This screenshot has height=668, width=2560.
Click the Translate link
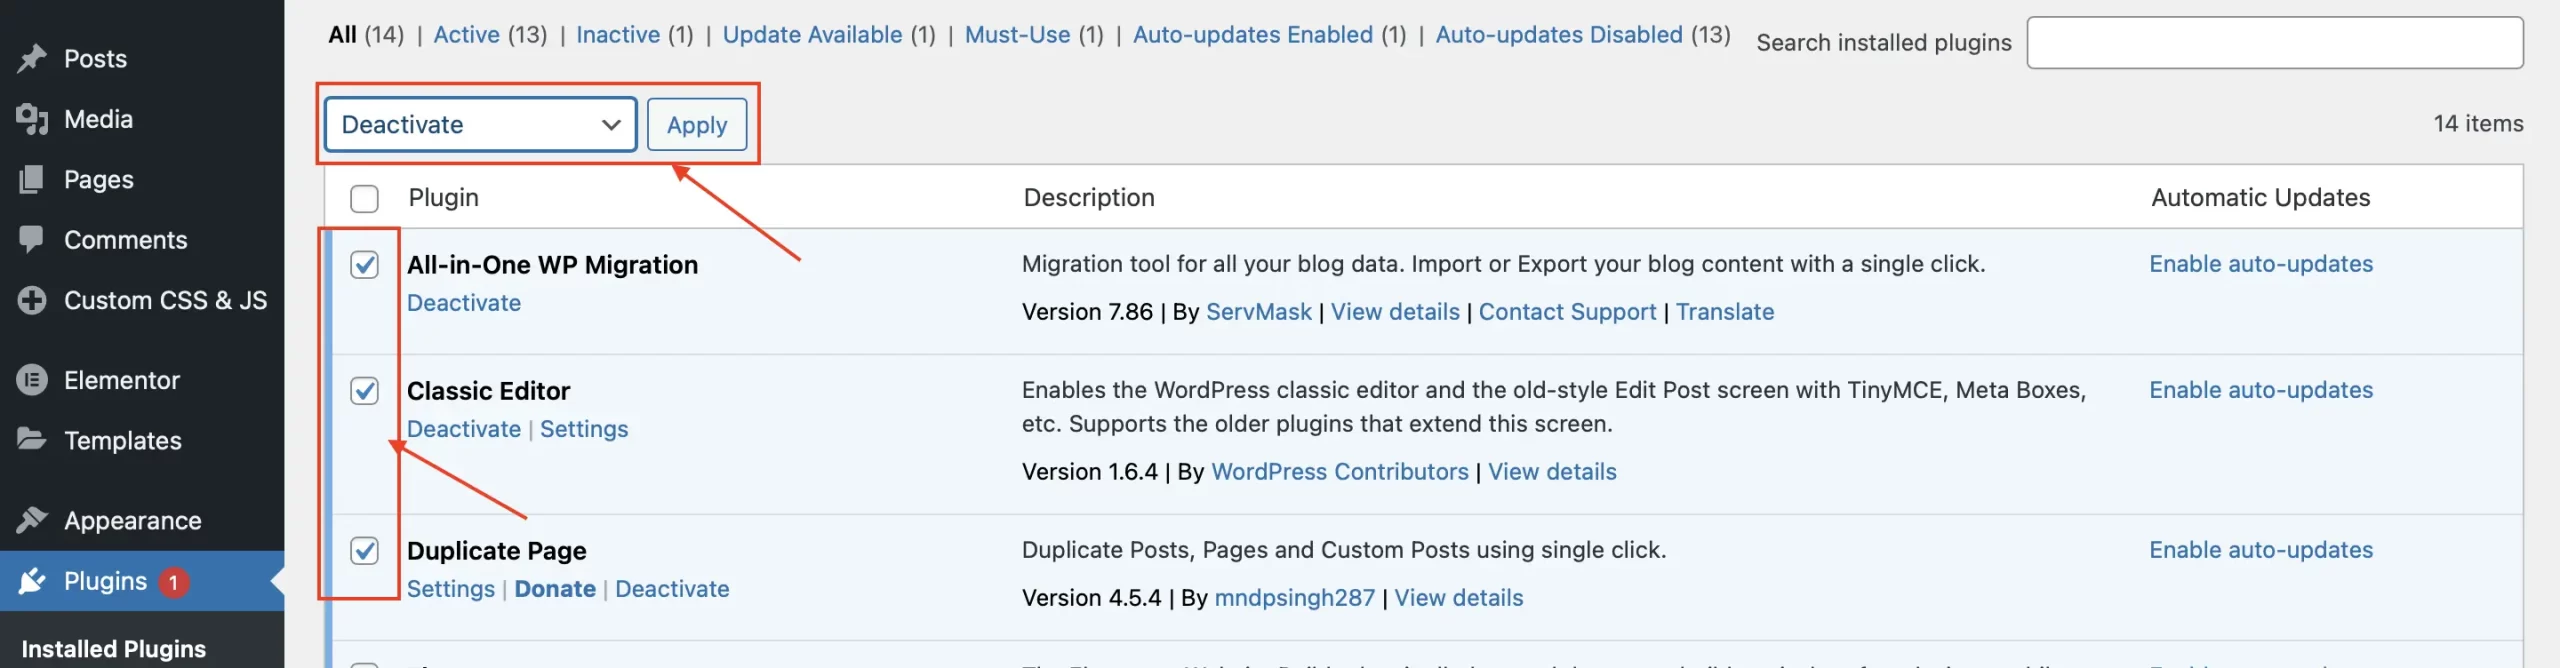point(1725,312)
